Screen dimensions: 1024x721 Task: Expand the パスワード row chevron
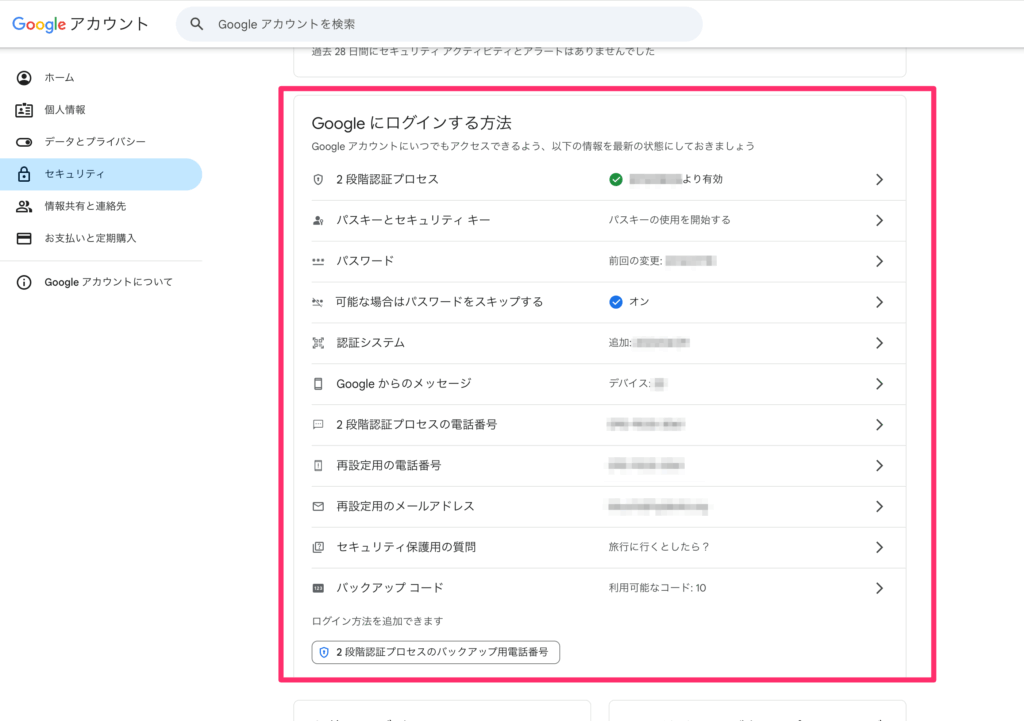click(879, 261)
